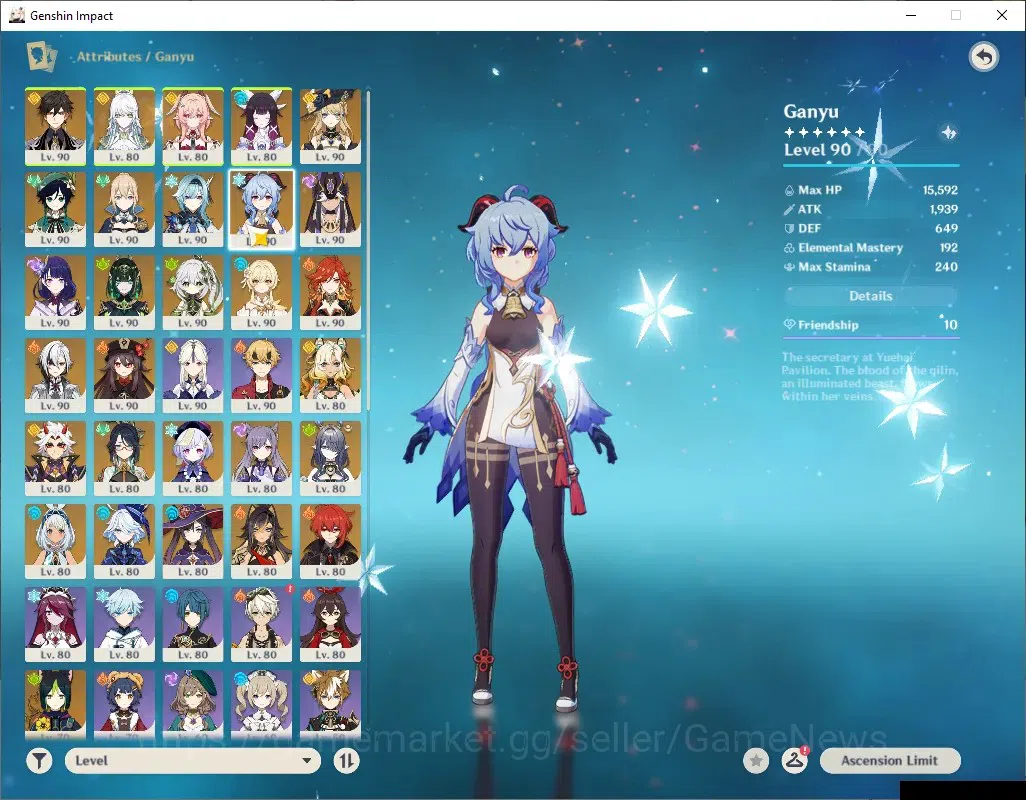1026x800 pixels.
Task: Choose Chongyun from the list
Action: coord(124,625)
